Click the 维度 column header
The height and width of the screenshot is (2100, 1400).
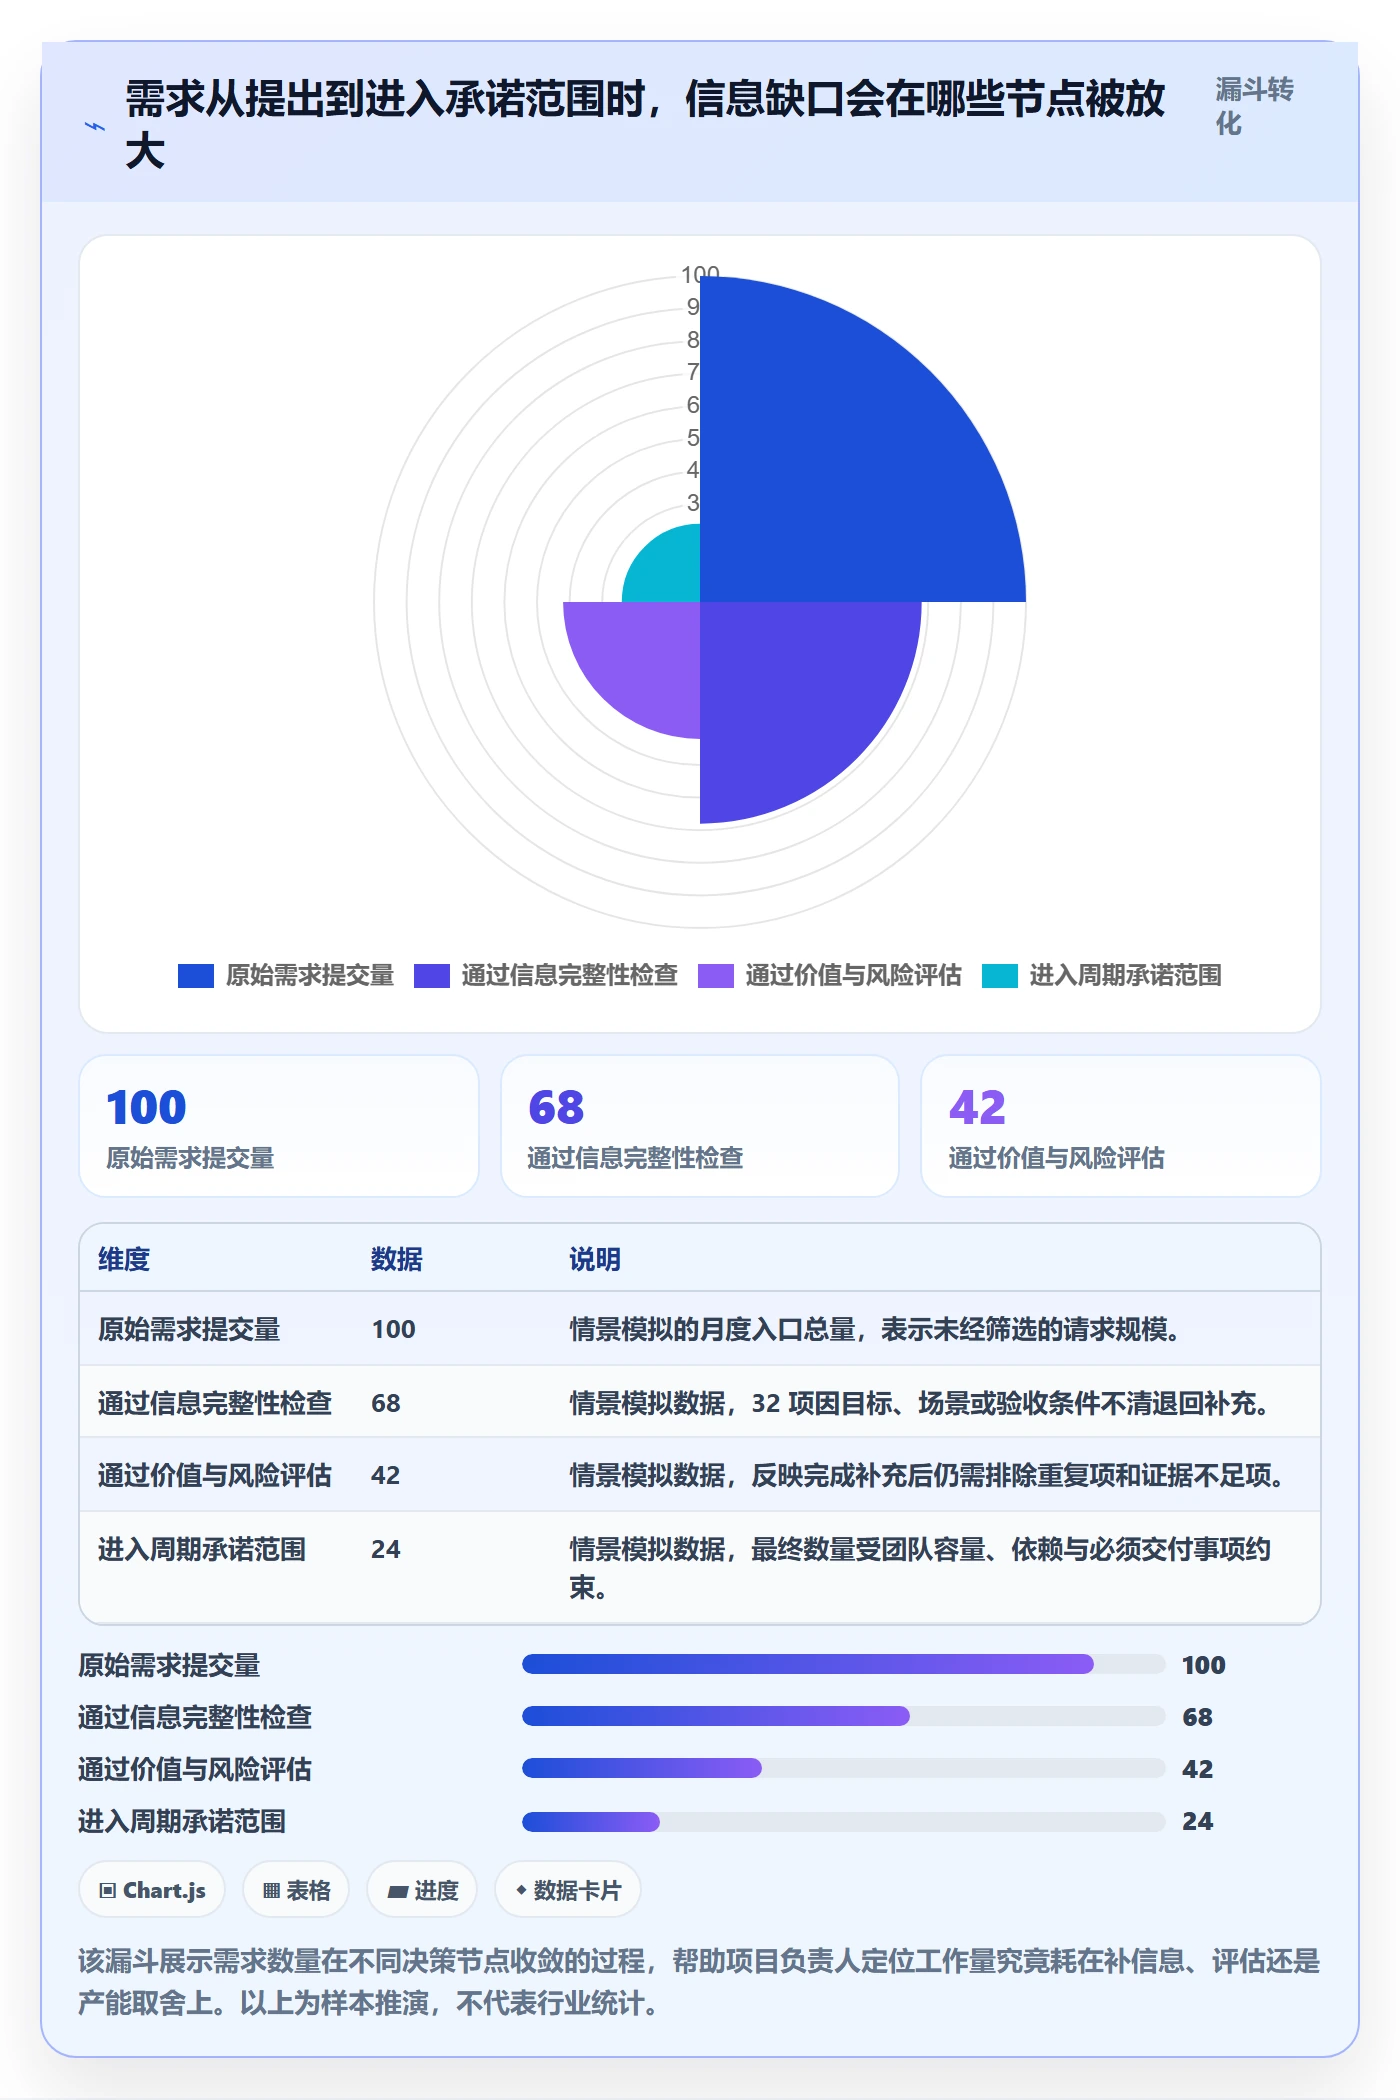(x=124, y=1259)
